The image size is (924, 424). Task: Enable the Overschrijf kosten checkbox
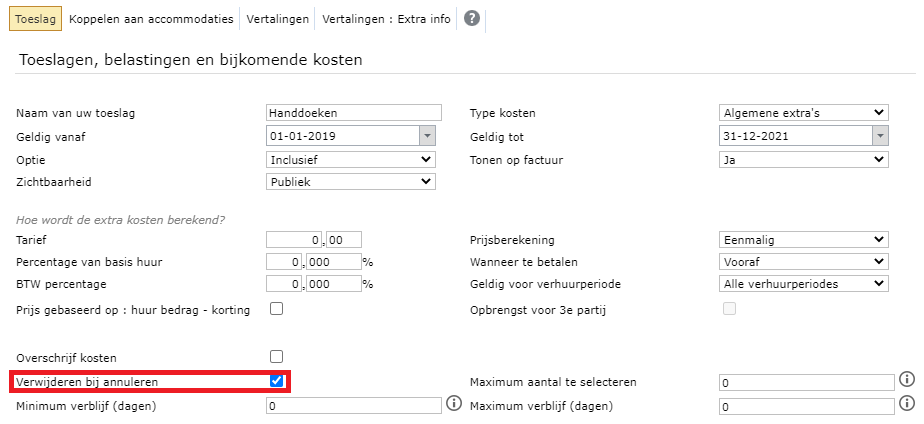click(x=276, y=356)
